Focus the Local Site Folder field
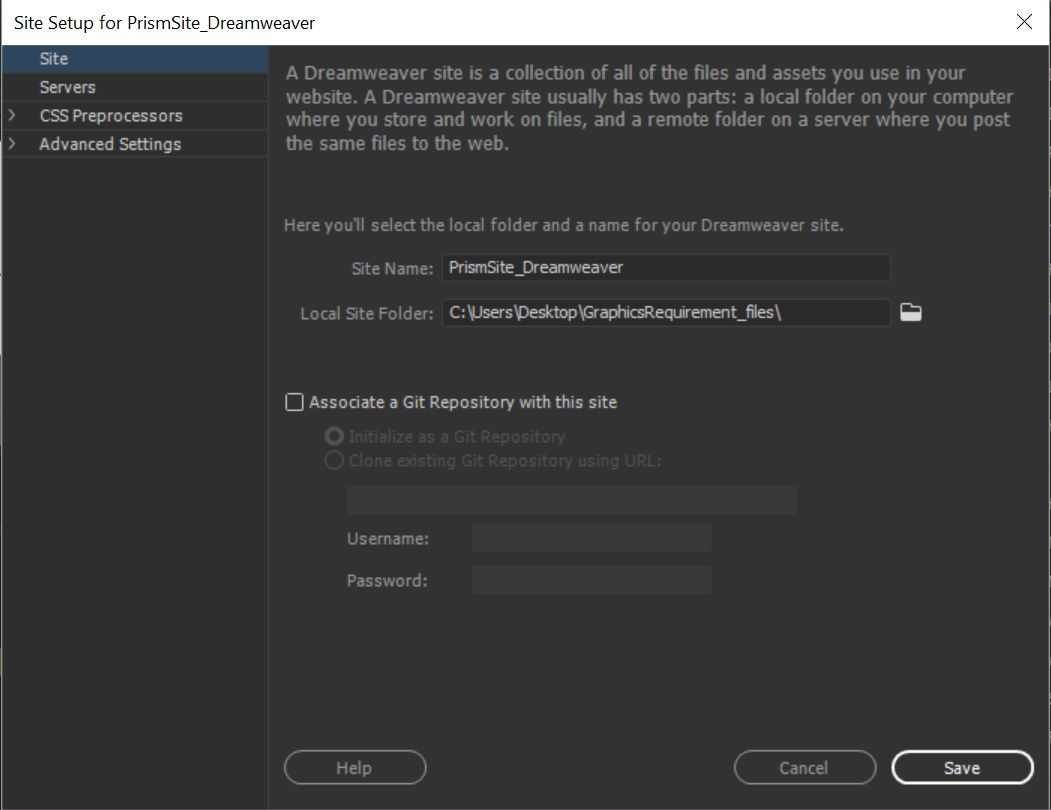Screen dimensions: 1051x810 (665, 313)
